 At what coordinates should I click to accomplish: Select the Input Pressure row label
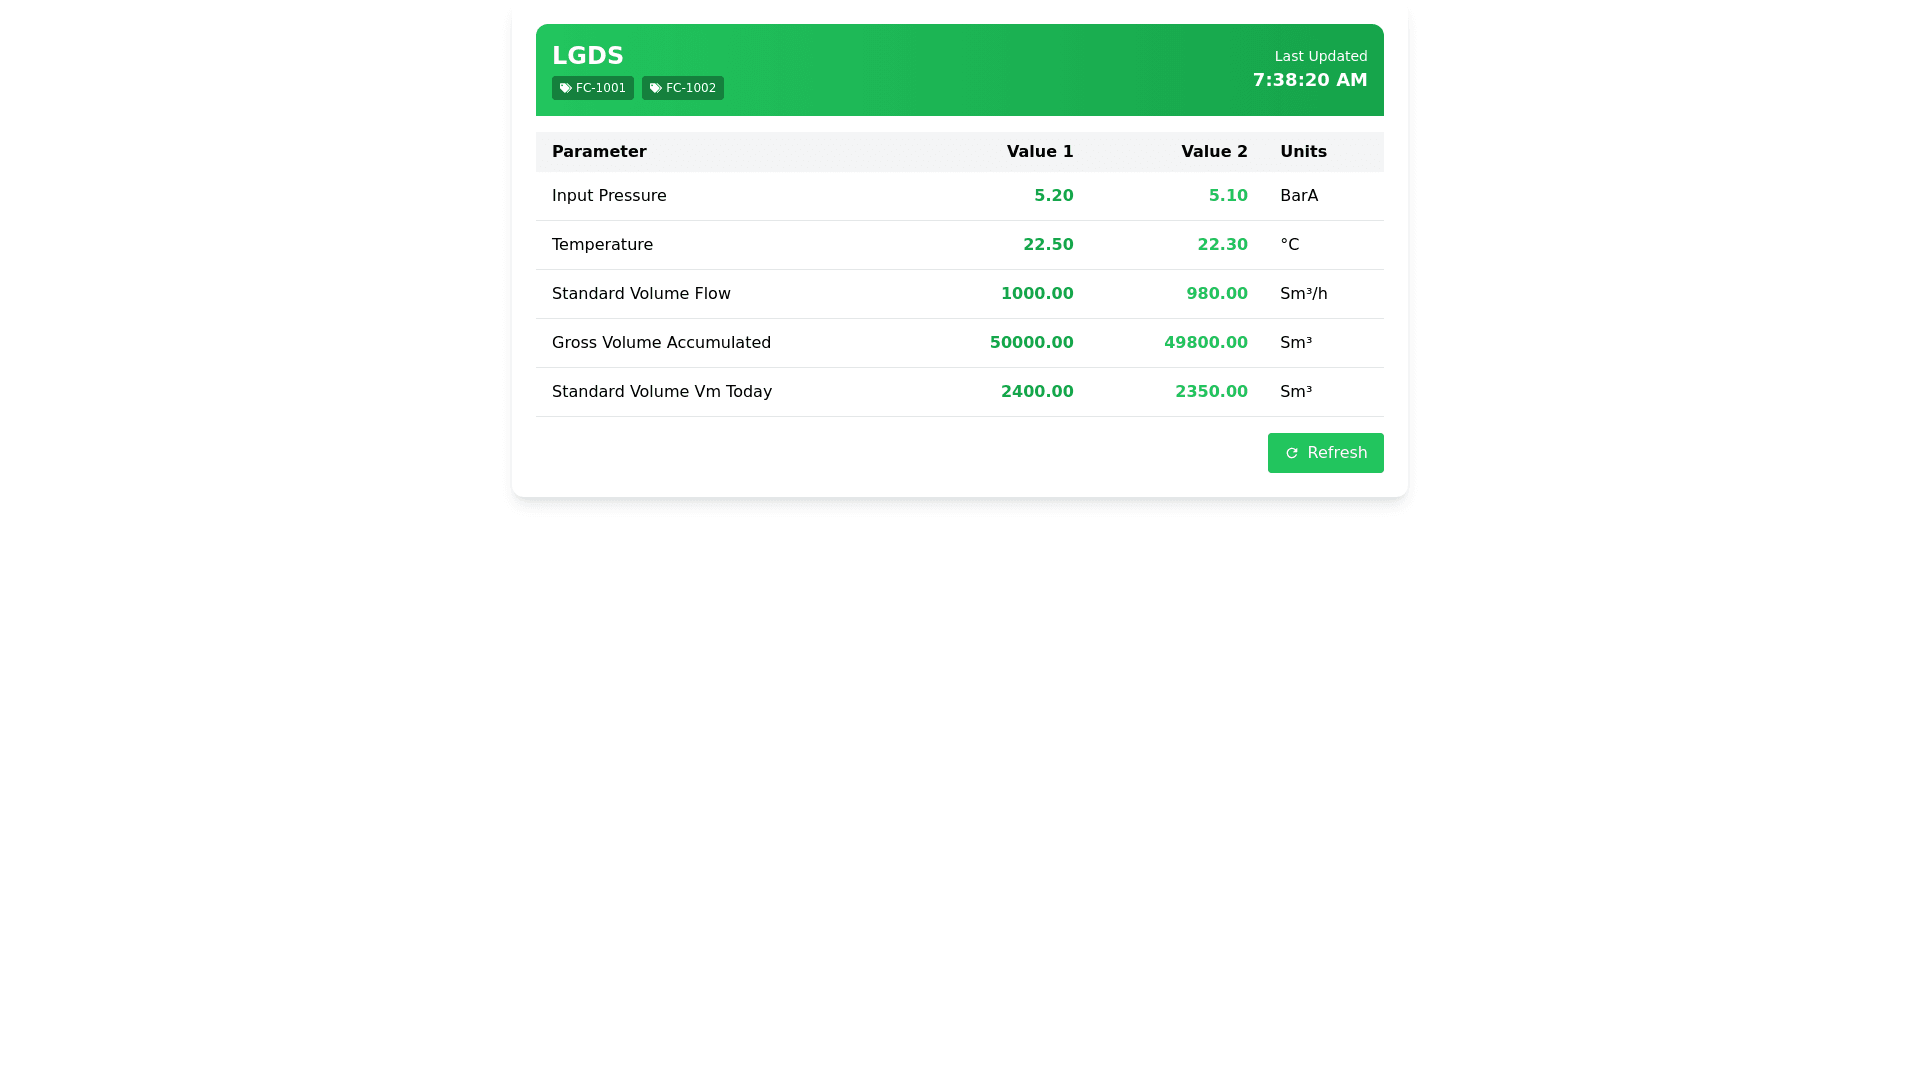click(609, 196)
